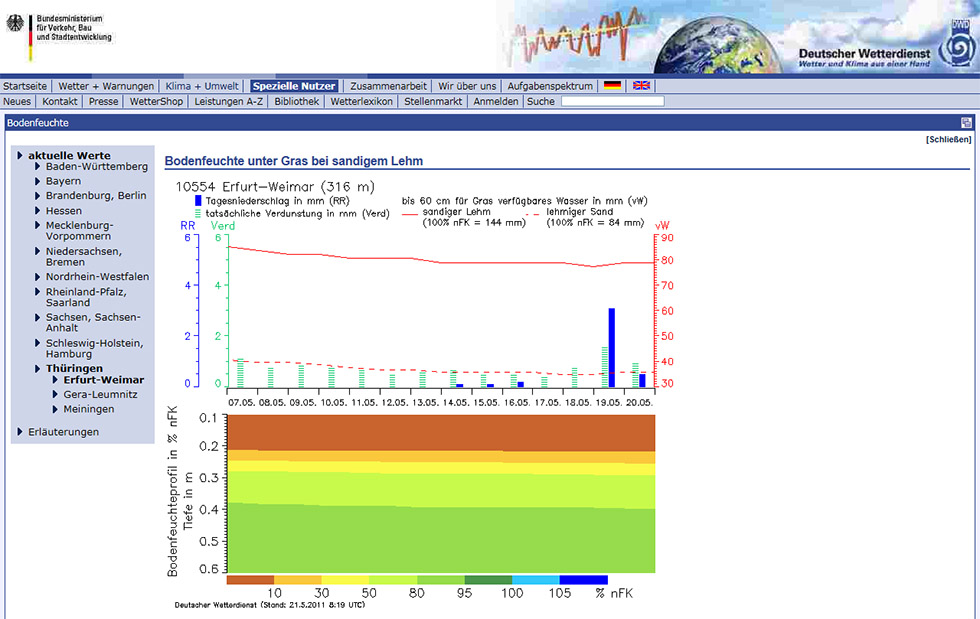The height and width of the screenshot is (619, 980).
Task: Collapse the Thüringen region node
Action: [x=74, y=368]
